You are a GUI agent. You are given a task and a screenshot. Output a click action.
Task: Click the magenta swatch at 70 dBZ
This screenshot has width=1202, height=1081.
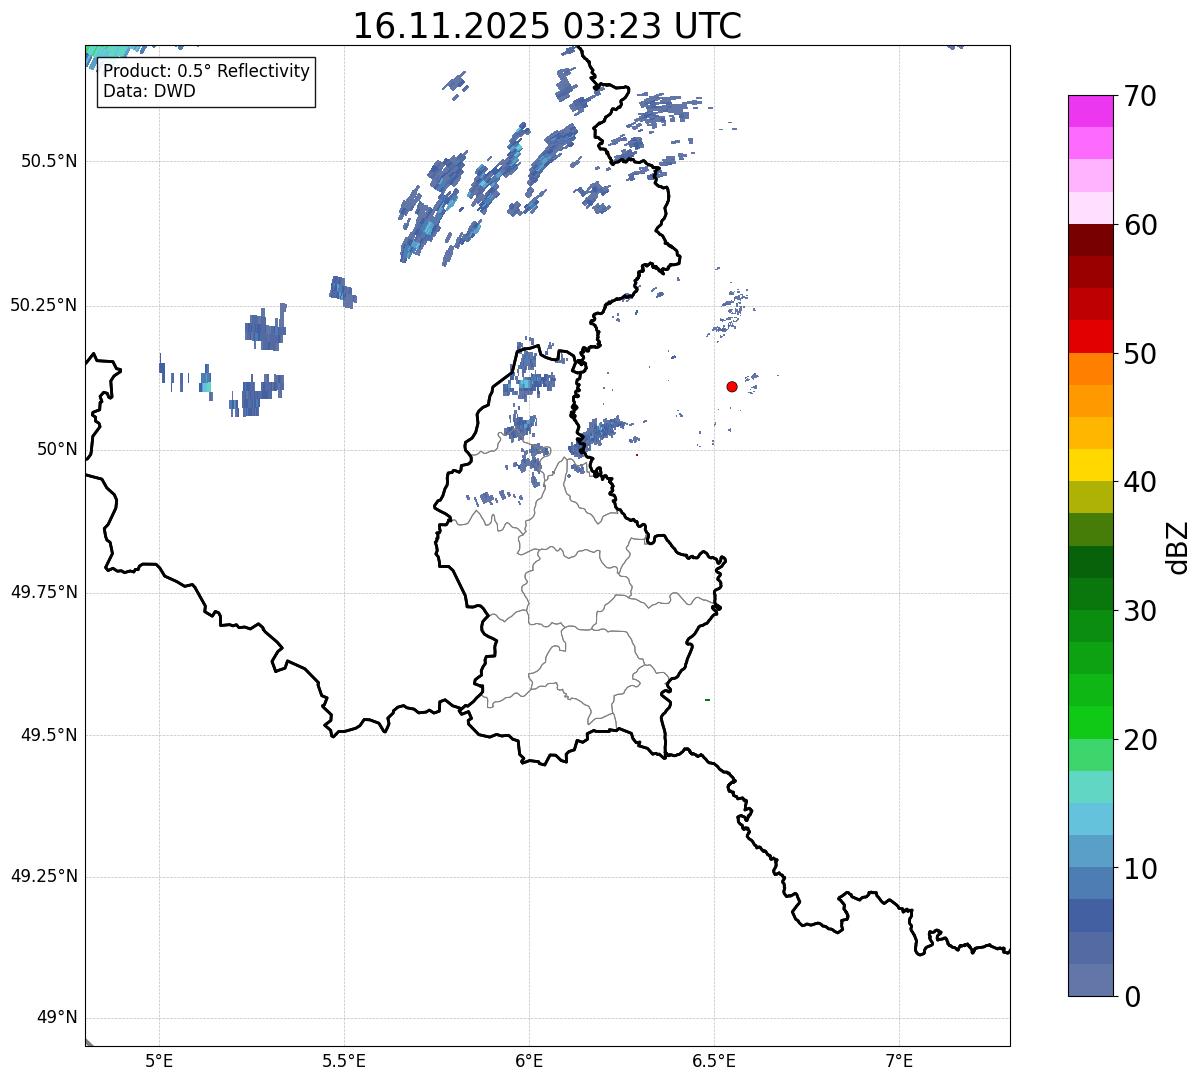[x=1091, y=110]
